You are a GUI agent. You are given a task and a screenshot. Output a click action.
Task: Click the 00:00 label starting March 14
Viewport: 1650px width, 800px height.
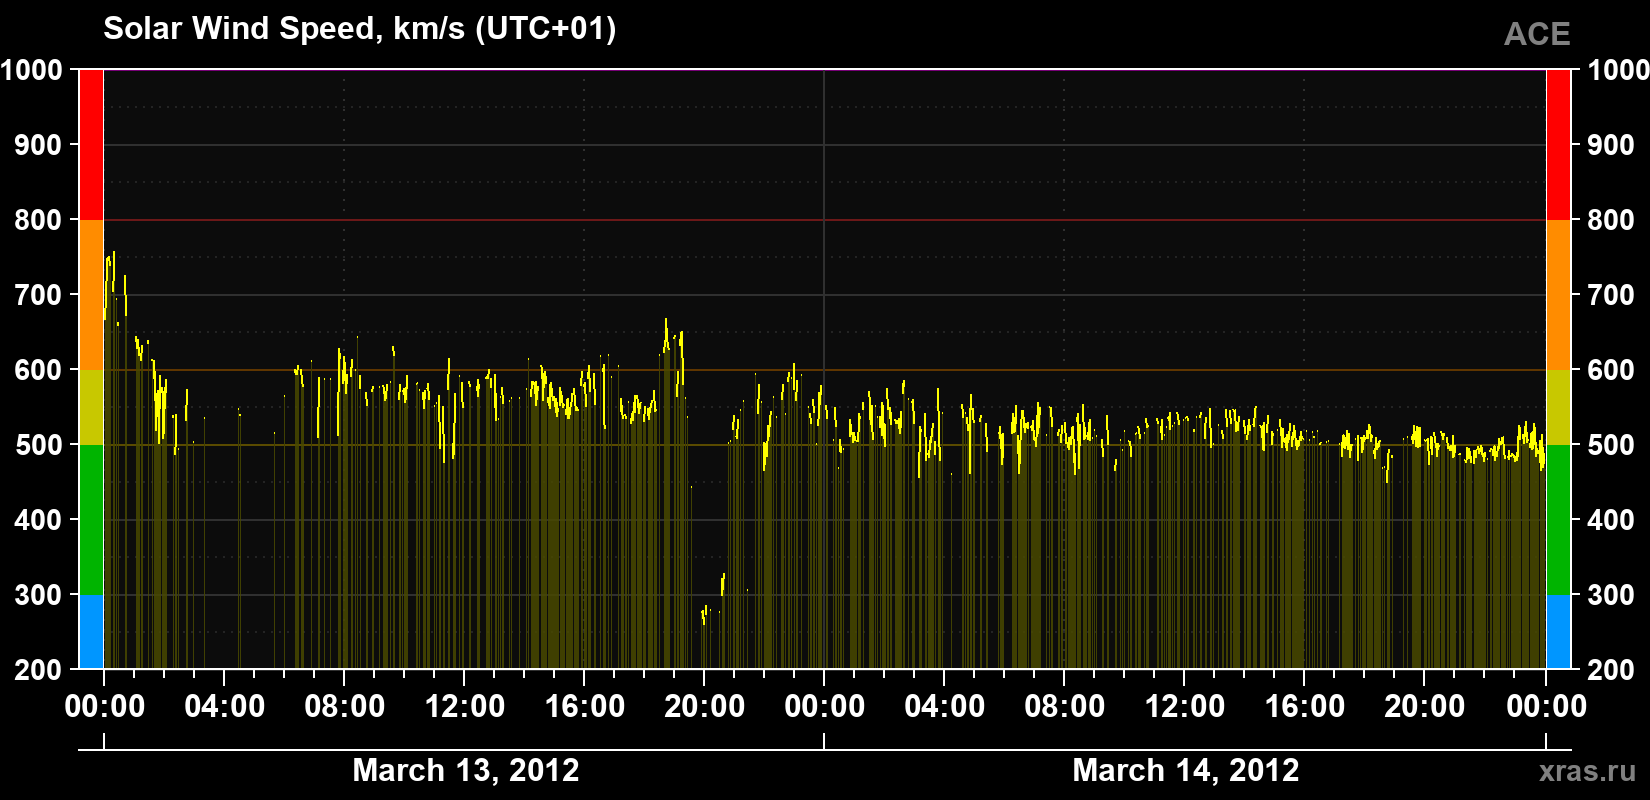[825, 707]
